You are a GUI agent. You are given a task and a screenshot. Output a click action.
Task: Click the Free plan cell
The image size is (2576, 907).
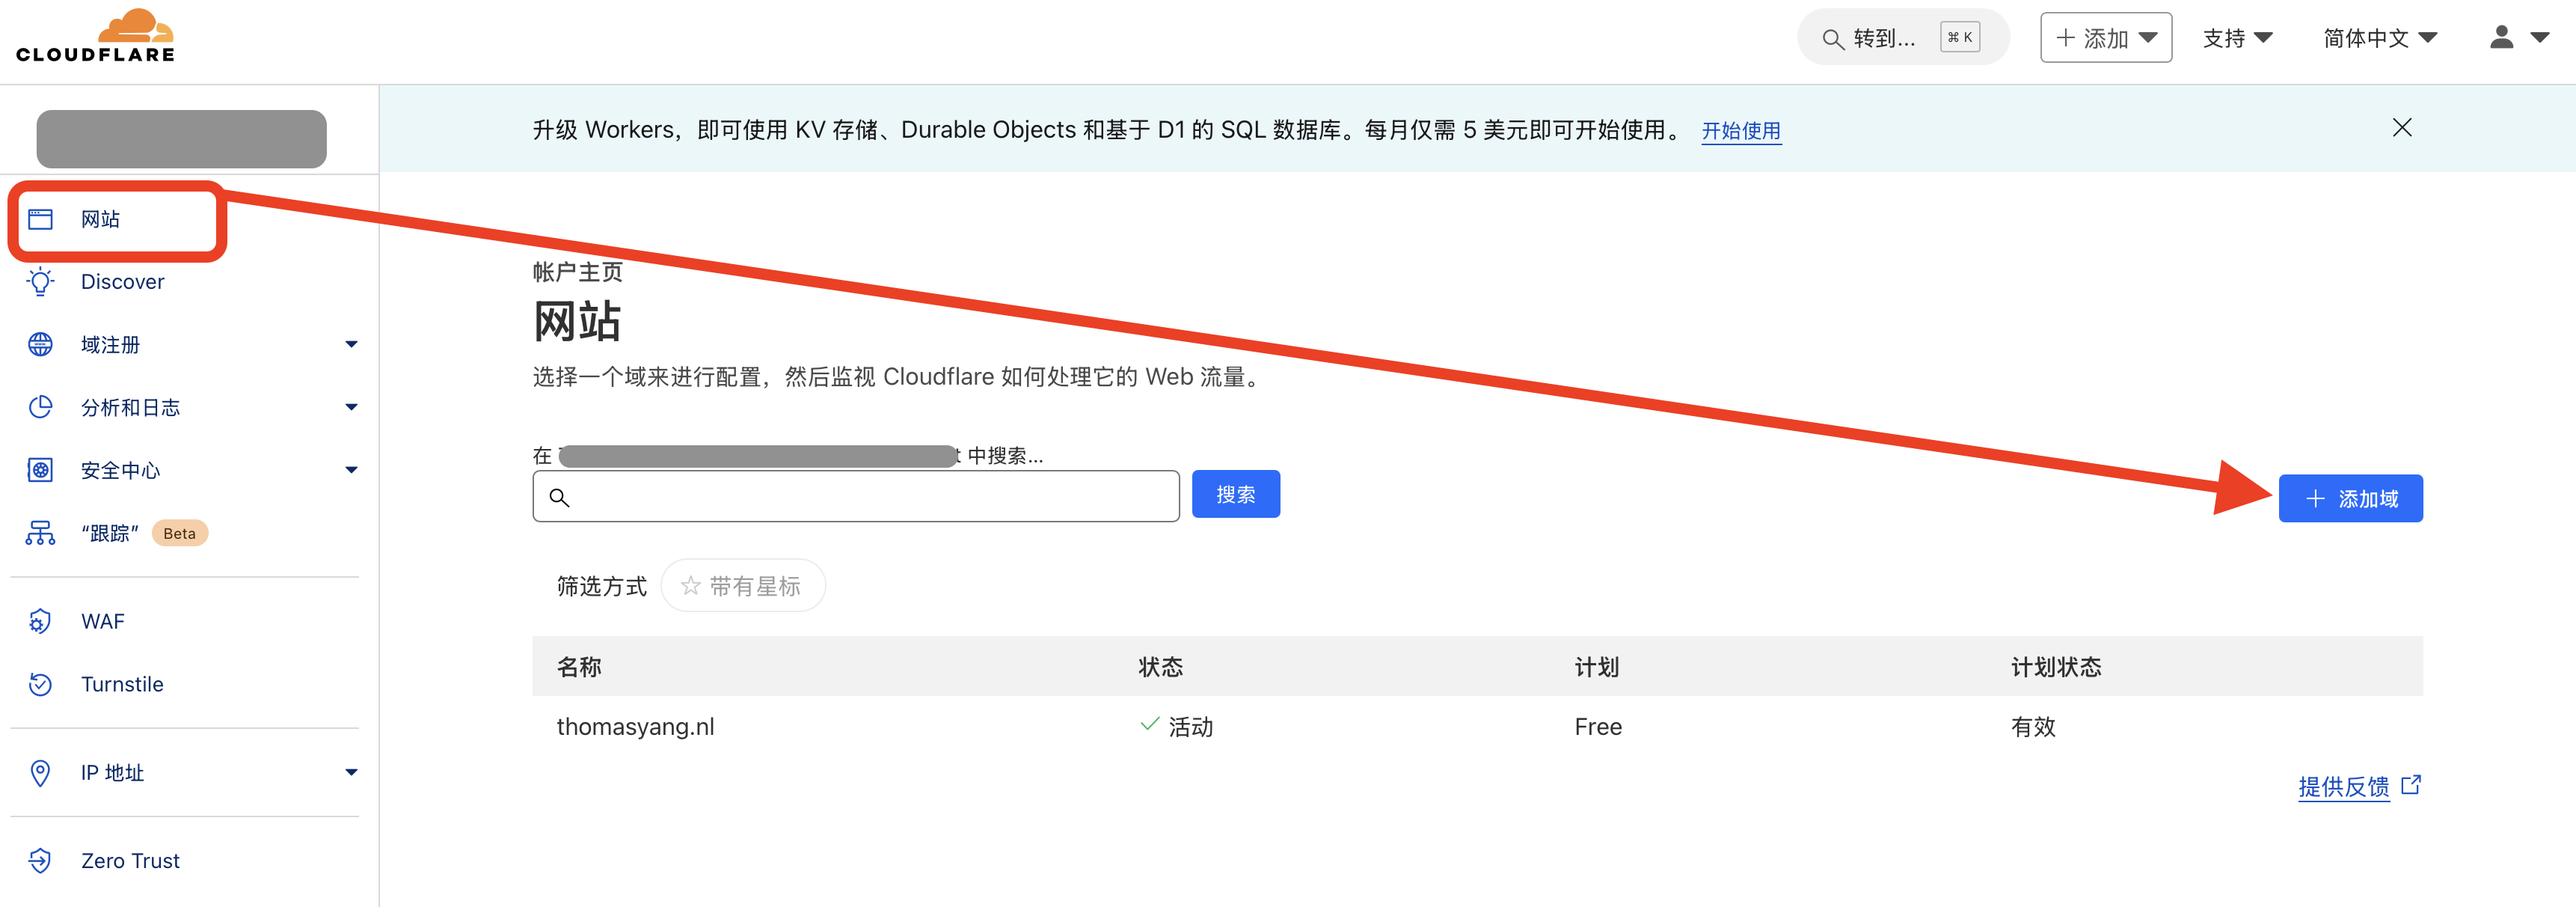pos(1598,727)
